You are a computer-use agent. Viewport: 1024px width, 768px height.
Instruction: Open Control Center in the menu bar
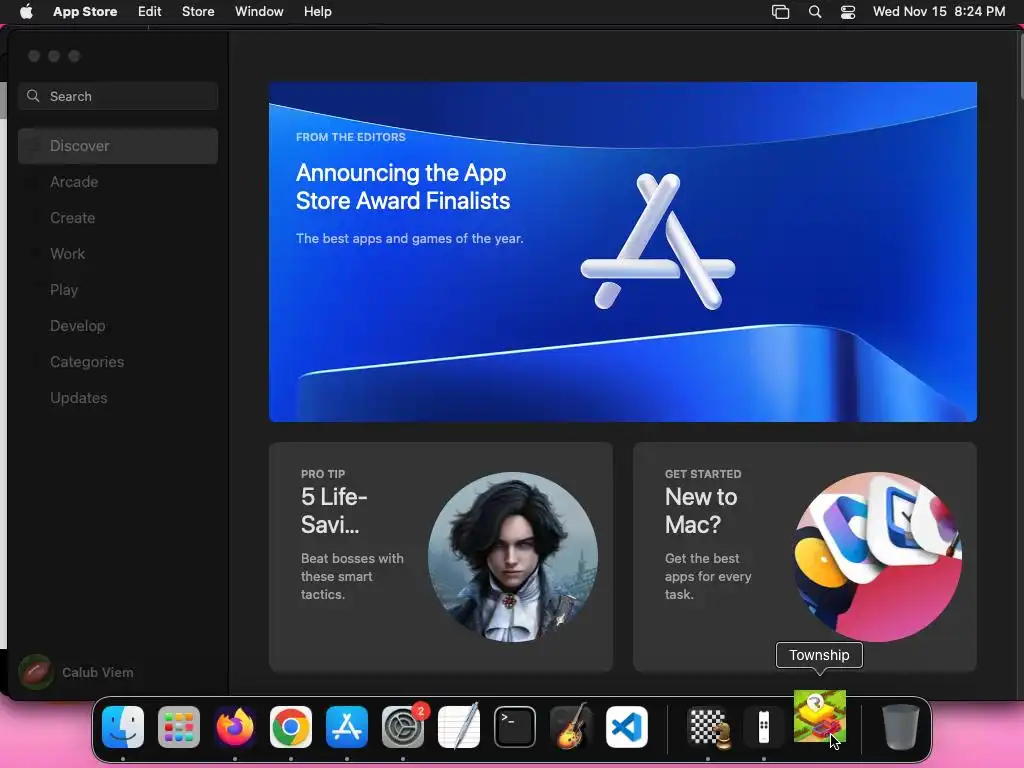[x=848, y=12]
